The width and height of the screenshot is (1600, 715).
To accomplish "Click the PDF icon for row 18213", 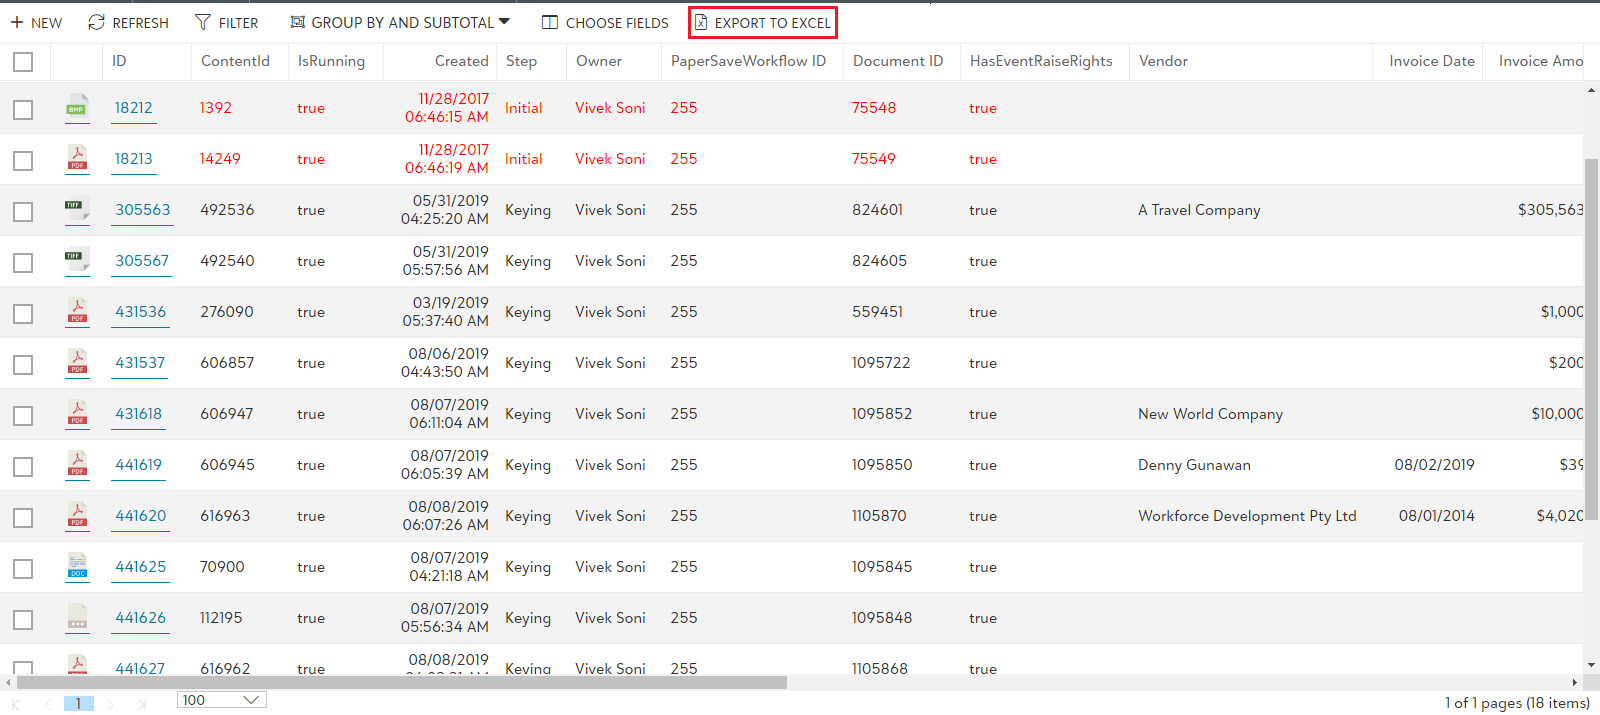I will click(x=77, y=158).
